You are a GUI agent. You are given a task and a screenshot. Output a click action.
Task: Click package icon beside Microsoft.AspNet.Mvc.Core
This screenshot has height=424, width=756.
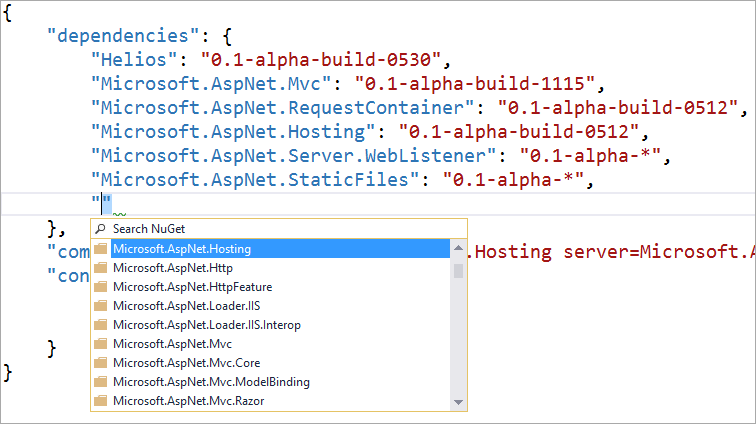click(100, 363)
